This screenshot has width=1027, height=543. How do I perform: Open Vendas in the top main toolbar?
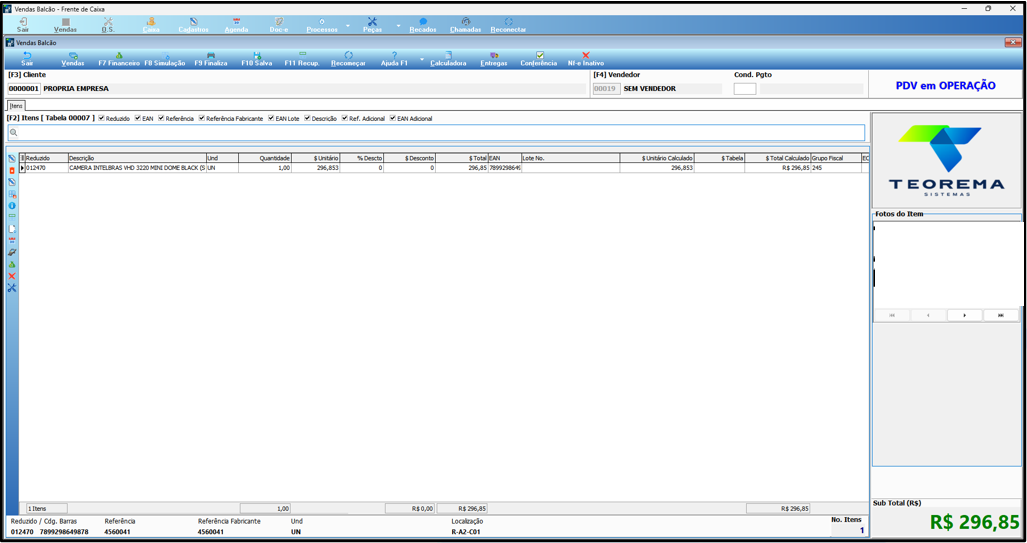65,25
